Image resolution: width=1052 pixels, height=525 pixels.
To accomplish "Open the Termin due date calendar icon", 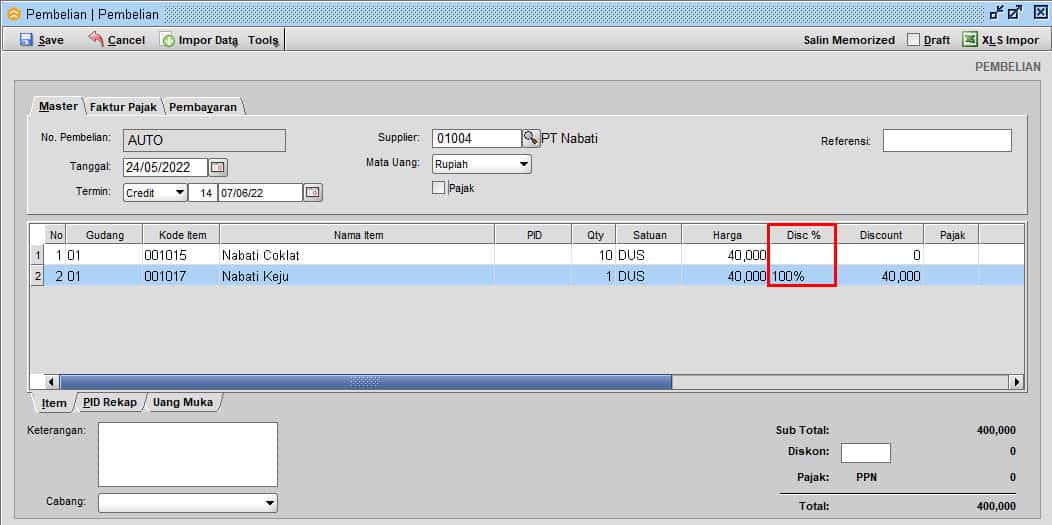I will pos(313,192).
